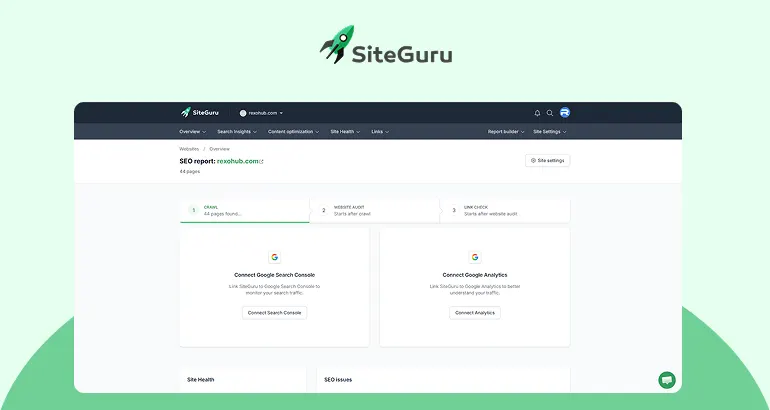Open the Search Insights menu

[x=237, y=132]
